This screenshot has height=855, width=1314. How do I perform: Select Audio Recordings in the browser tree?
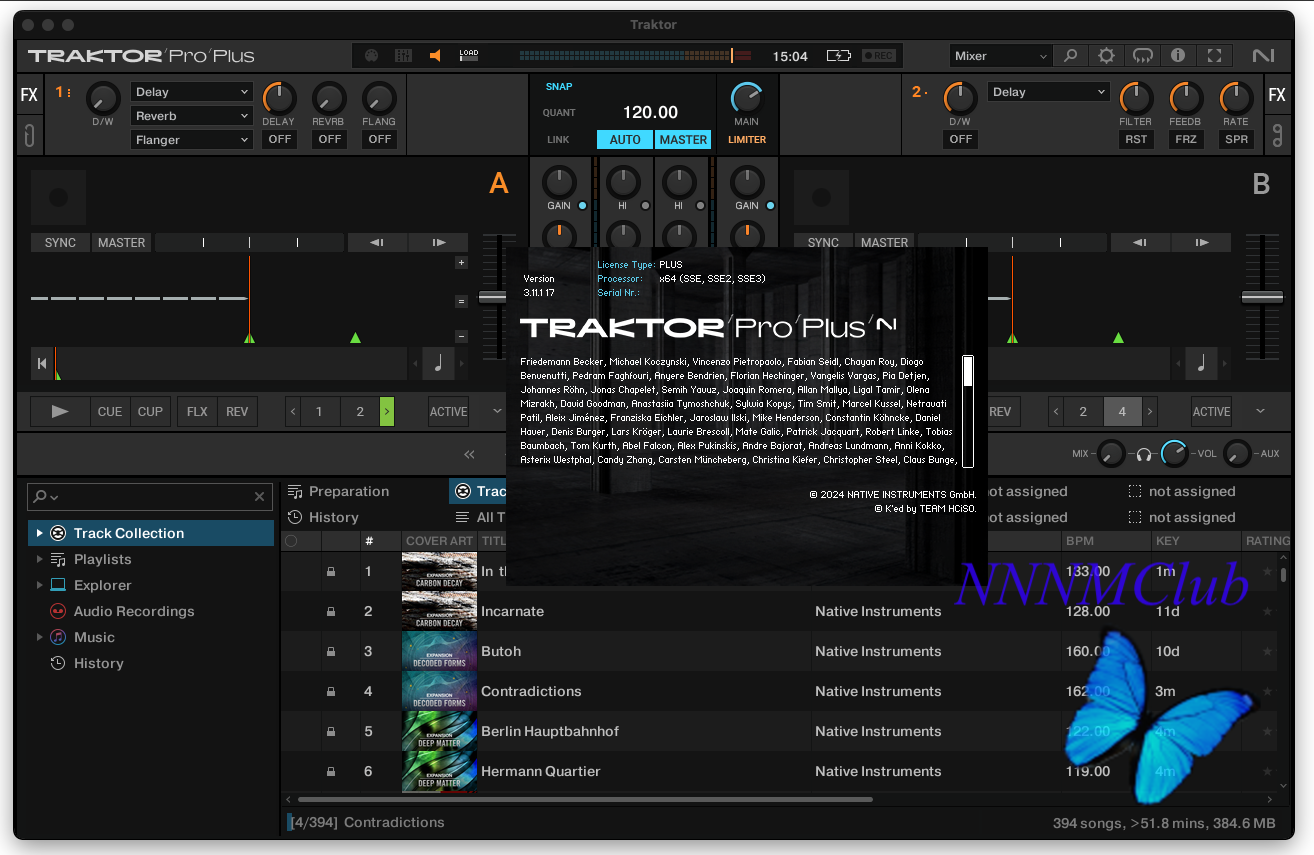[x=134, y=611]
